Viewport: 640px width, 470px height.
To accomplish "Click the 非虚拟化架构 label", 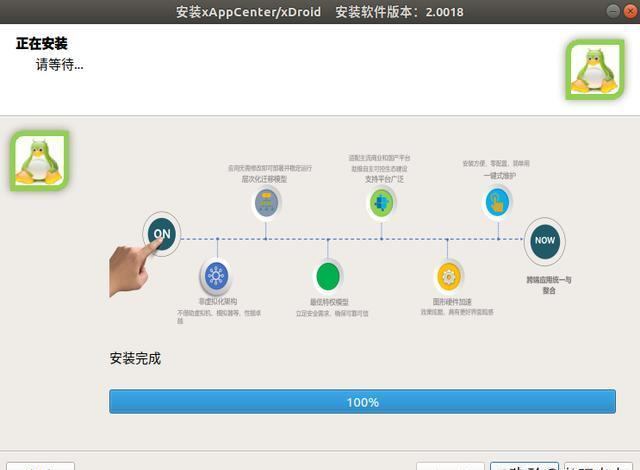I will 218,302.
